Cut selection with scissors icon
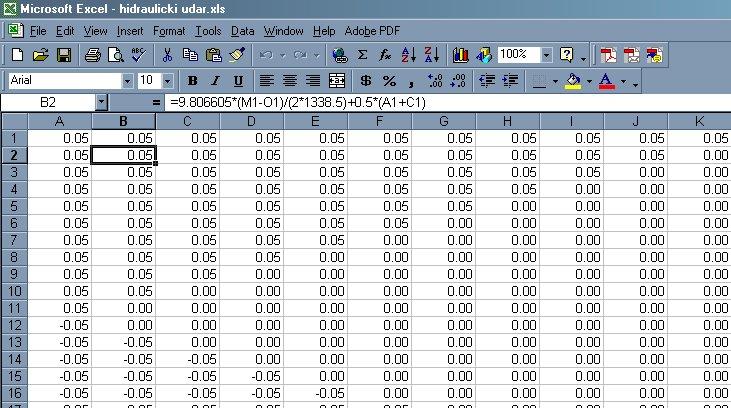Screen dimensions: 731x408 tap(167, 55)
